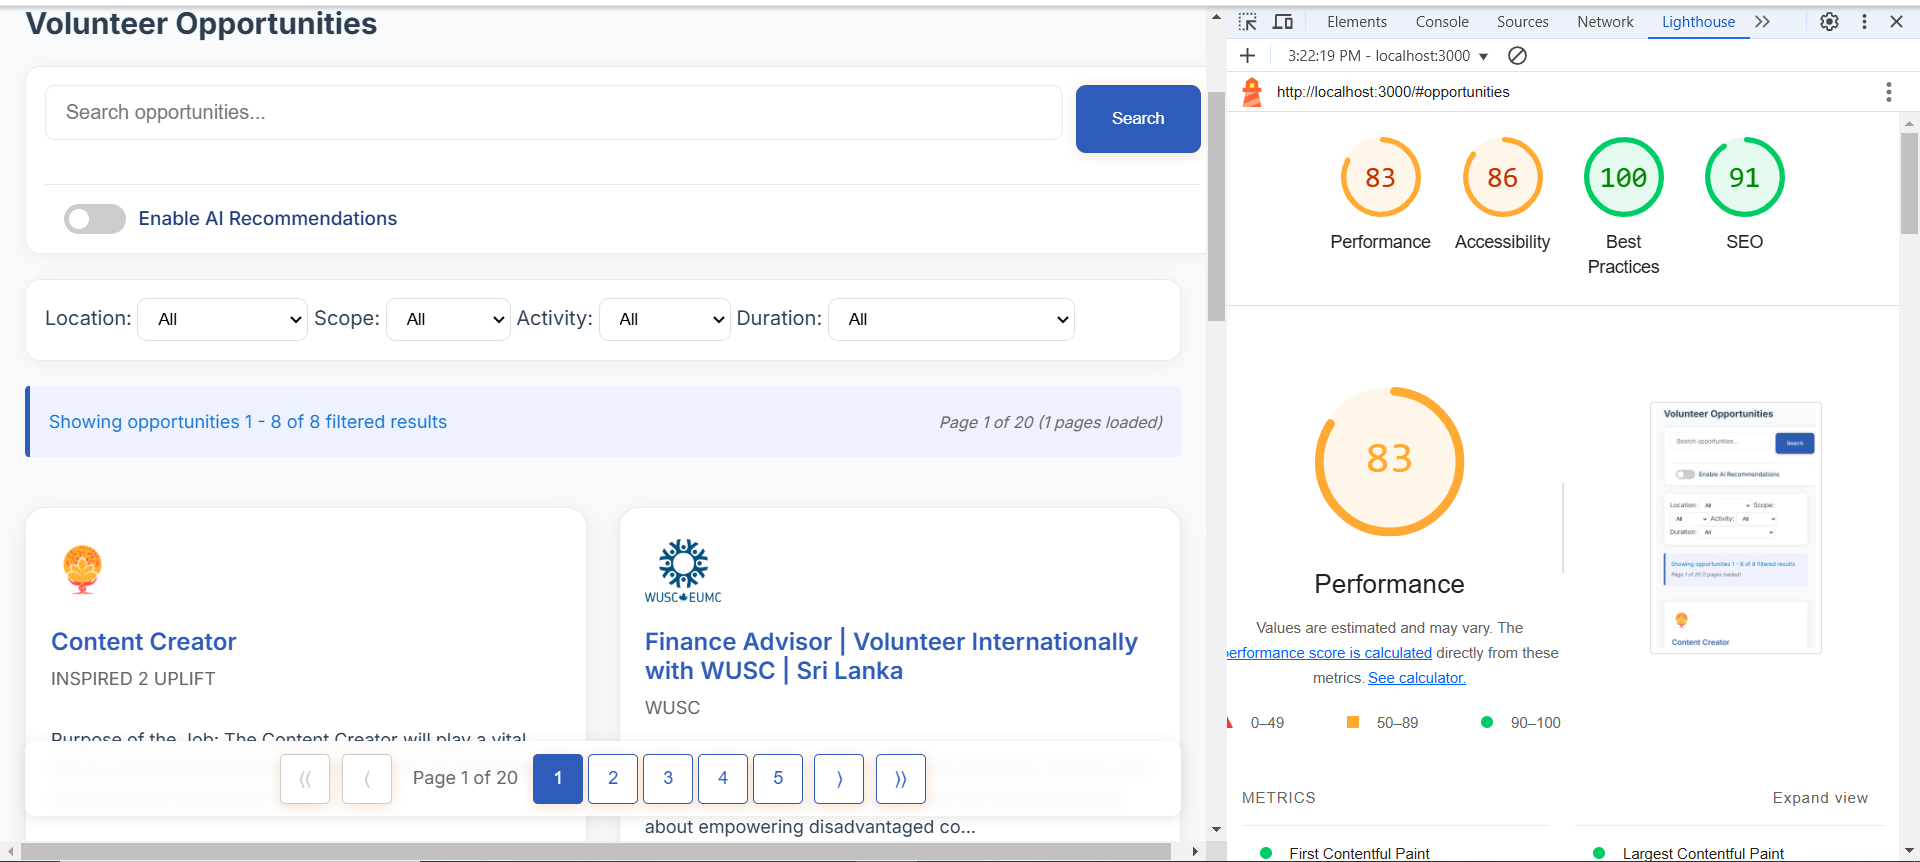Go to page 5
This screenshot has height=862, width=1920.
778,779
